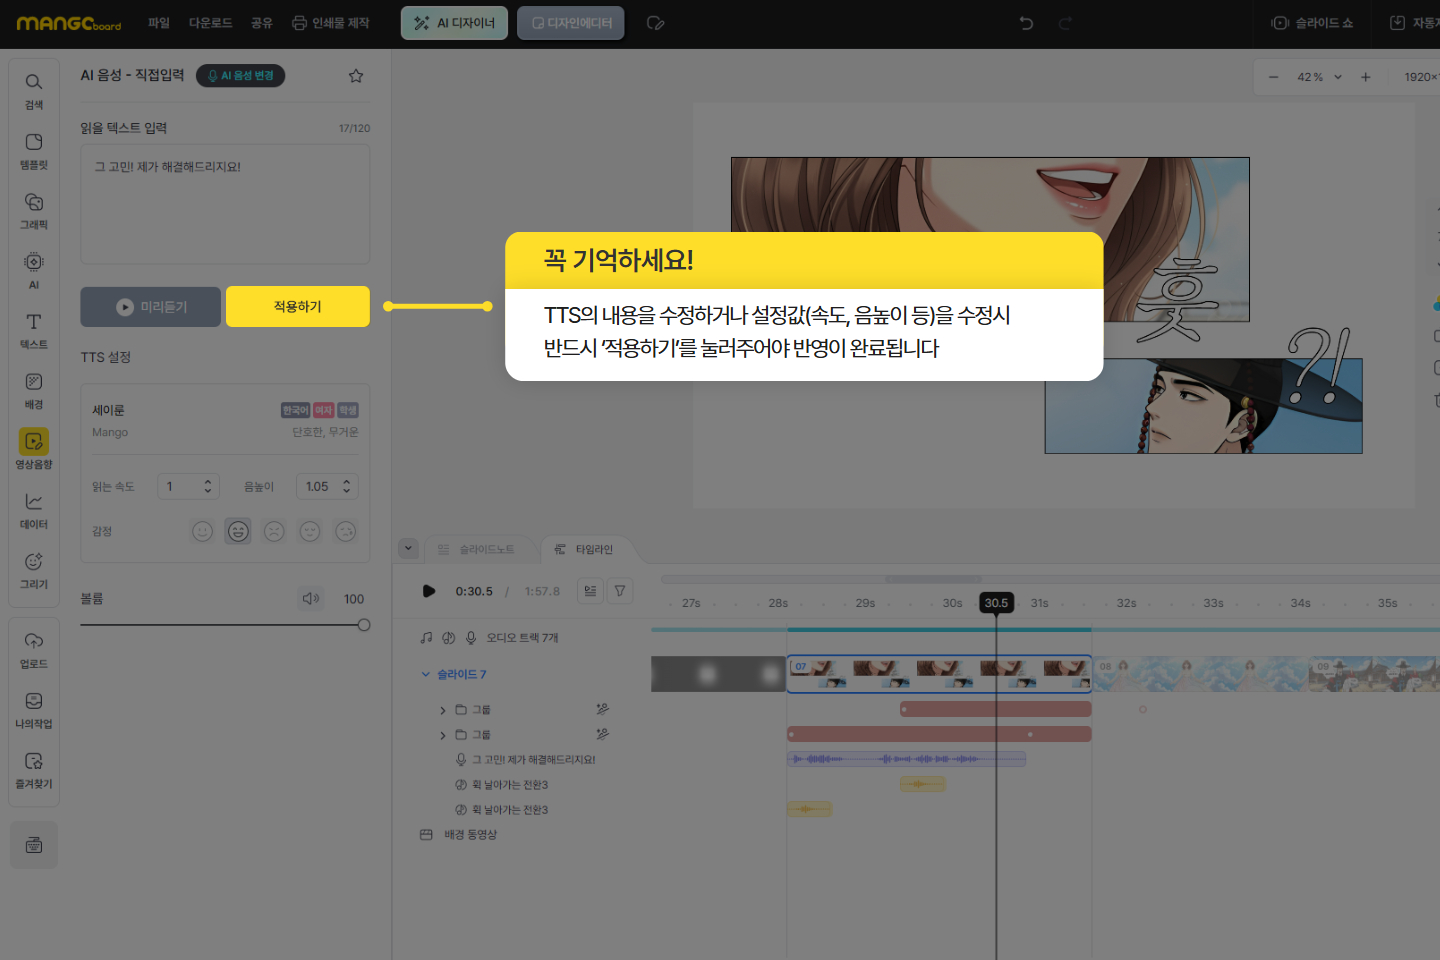Collapse the 슬라이드 7 track group
This screenshot has height=960, width=1440.
426,674
